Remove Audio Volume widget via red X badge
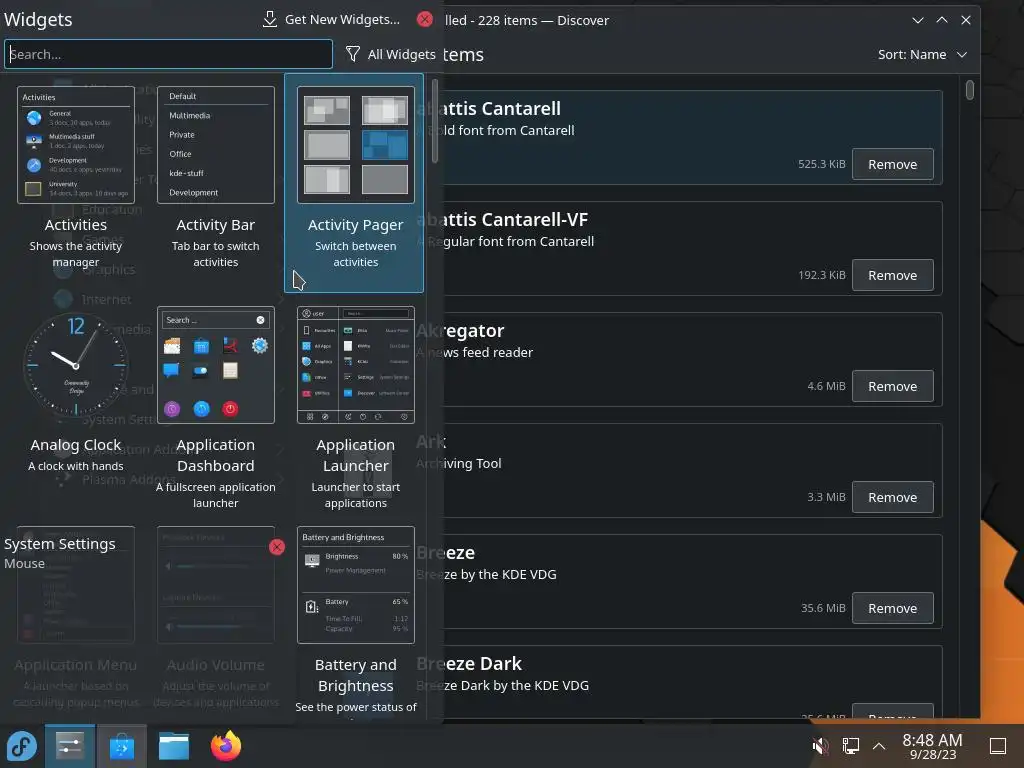This screenshot has height=768, width=1024. pyautogui.click(x=277, y=547)
